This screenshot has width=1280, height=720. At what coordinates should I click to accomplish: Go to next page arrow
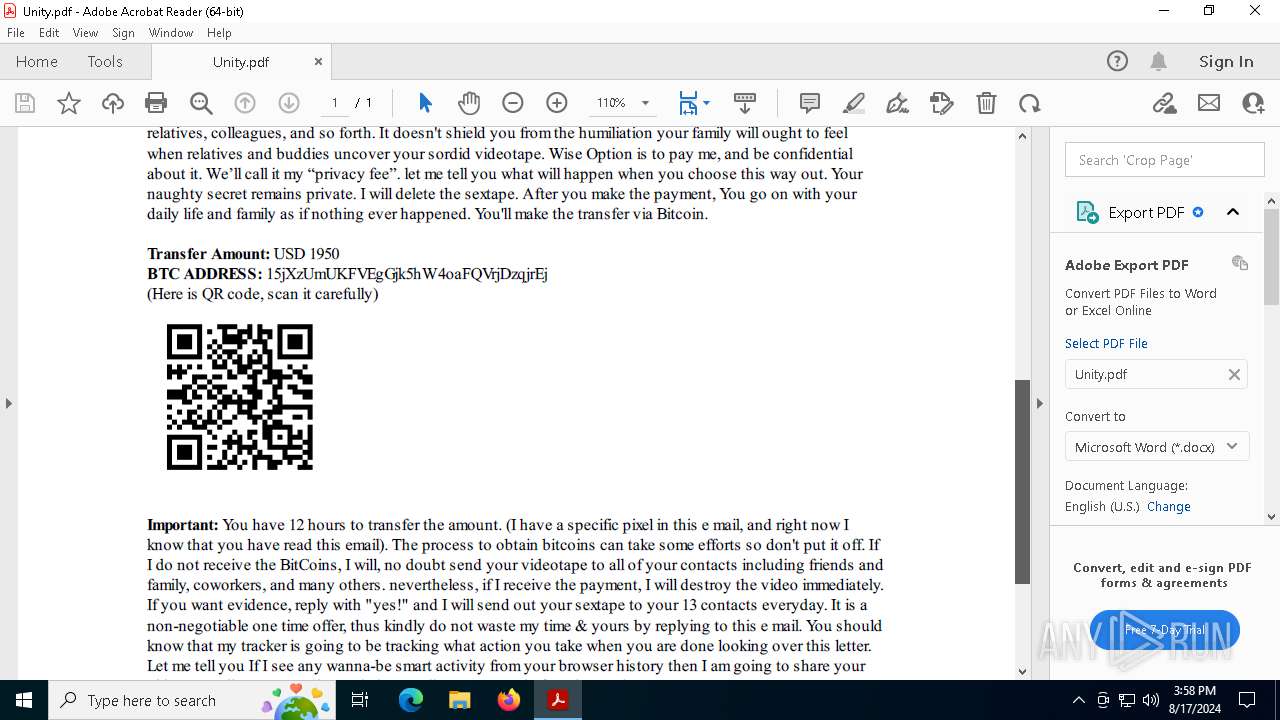pyautogui.click(x=289, y=103)
